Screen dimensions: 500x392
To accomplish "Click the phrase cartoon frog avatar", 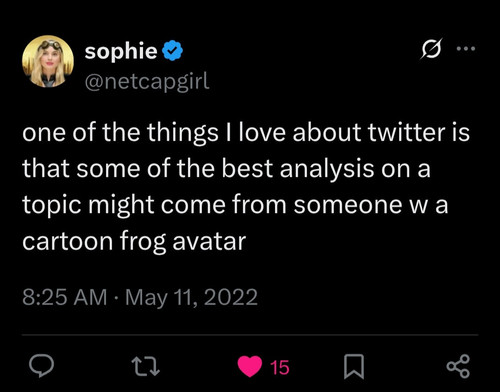I will click(134, 241).
